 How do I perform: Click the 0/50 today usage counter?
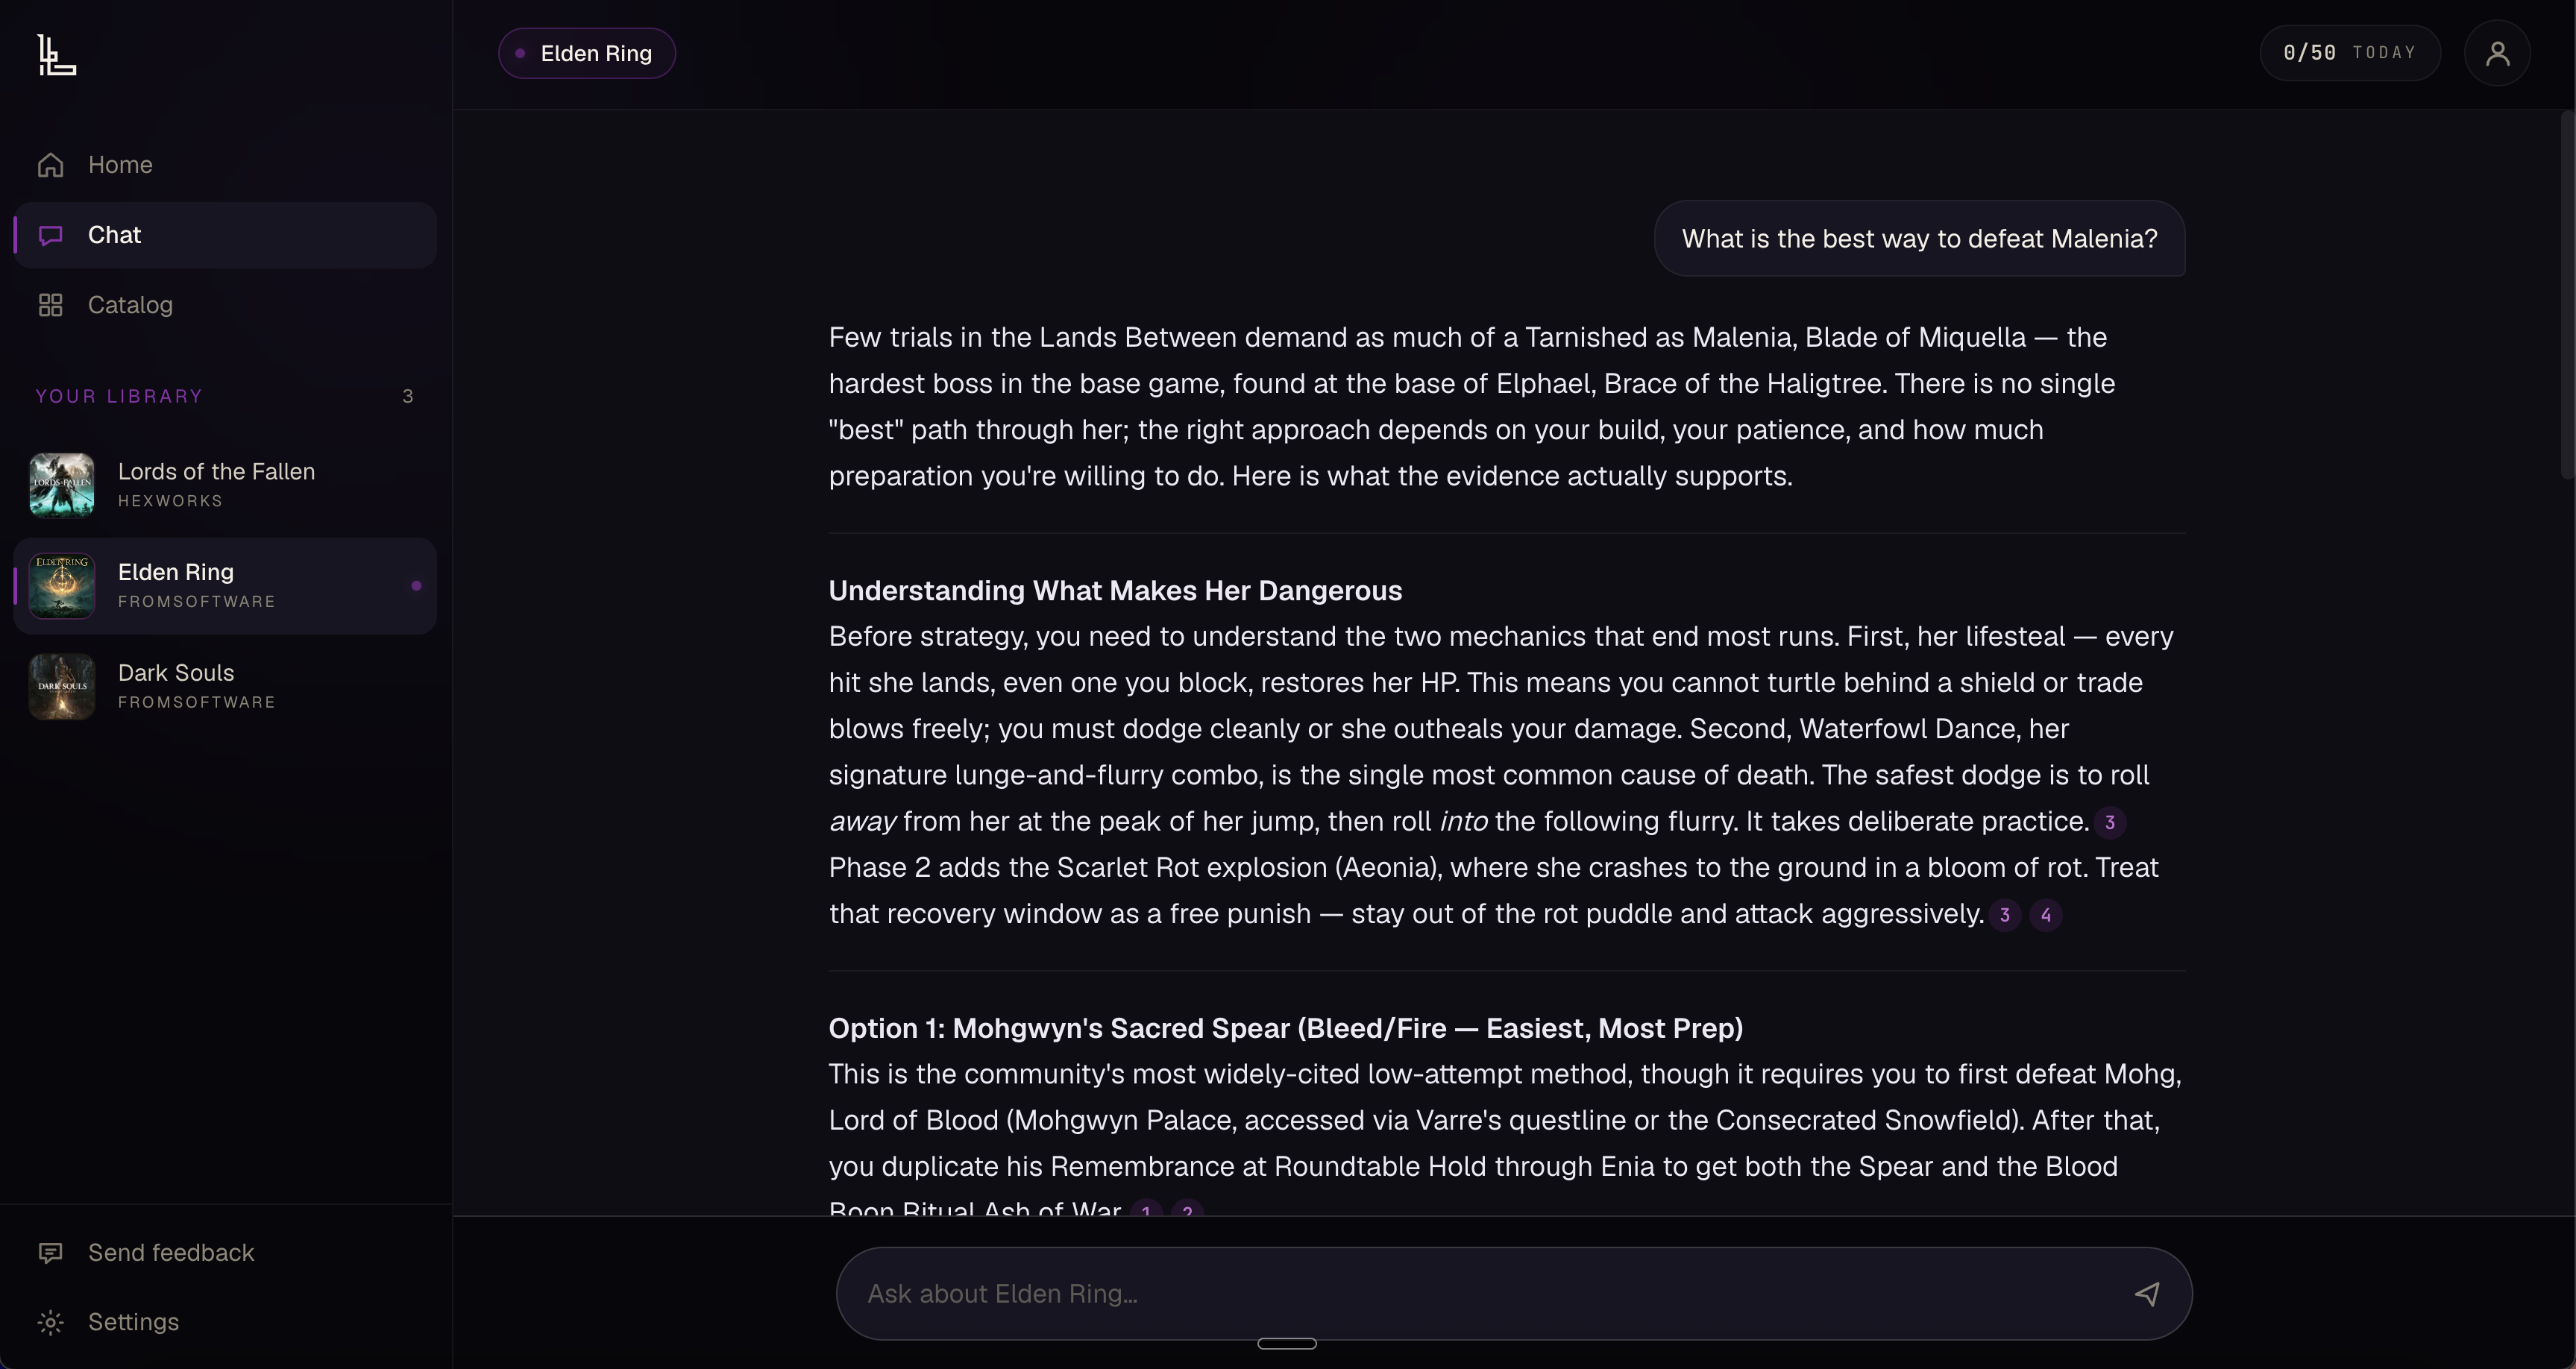(2350, 53)
